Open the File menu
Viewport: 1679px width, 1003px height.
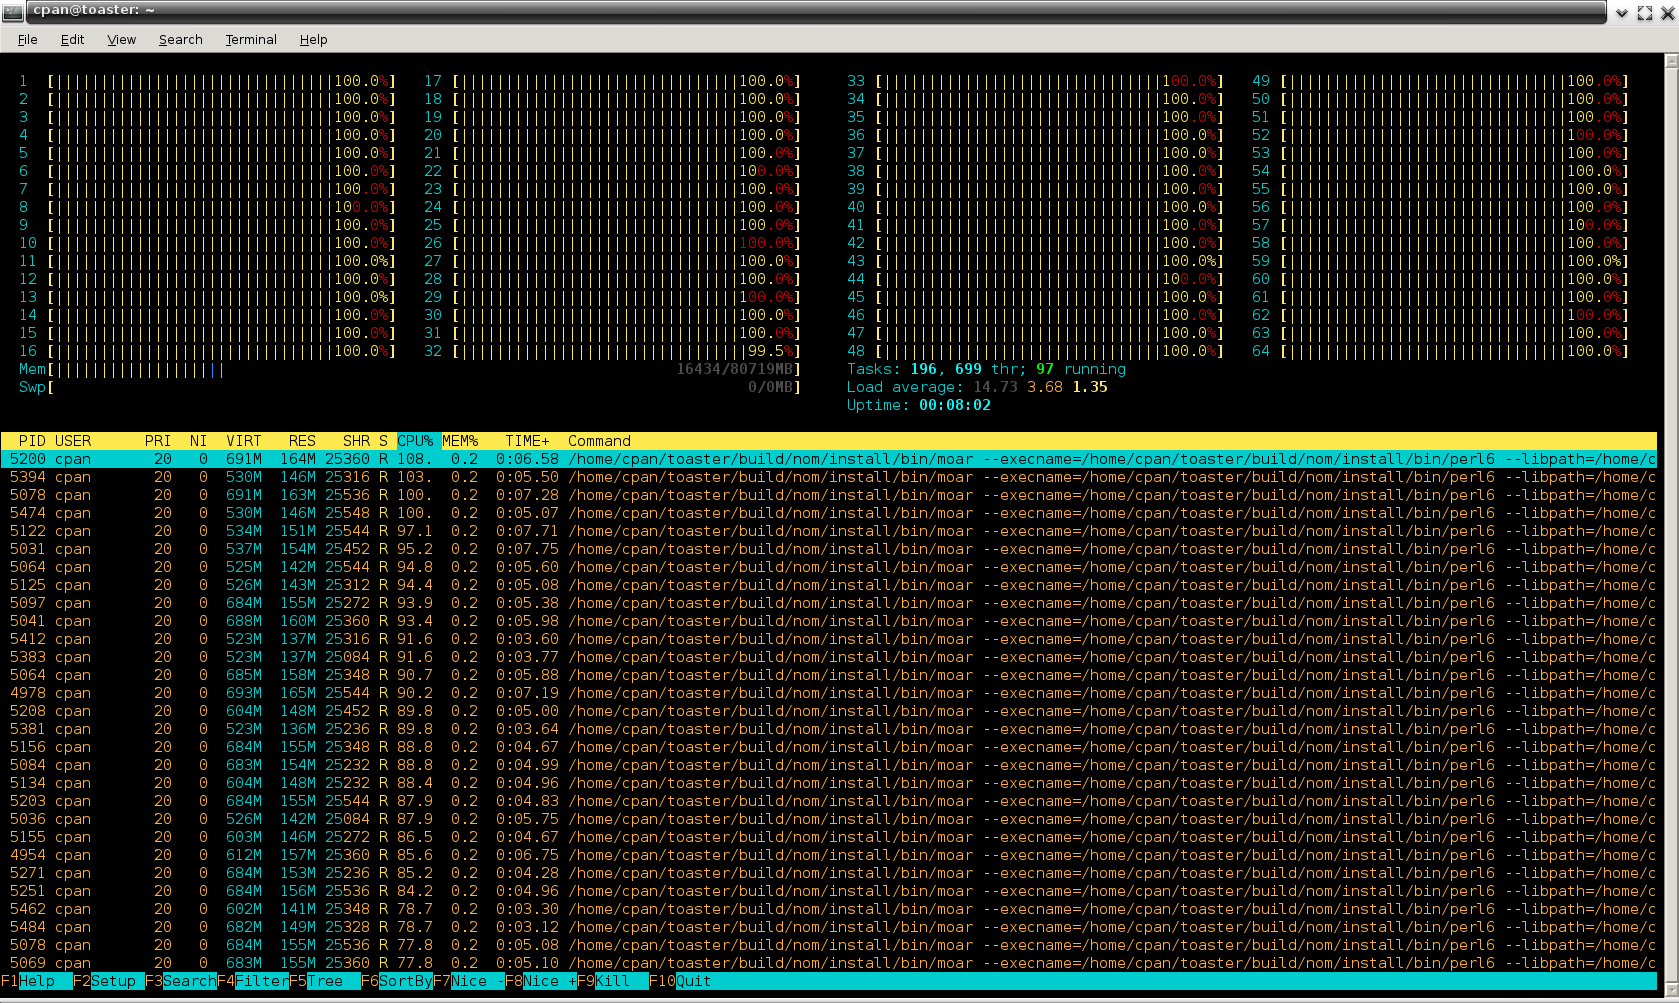[x=27, y=40]
